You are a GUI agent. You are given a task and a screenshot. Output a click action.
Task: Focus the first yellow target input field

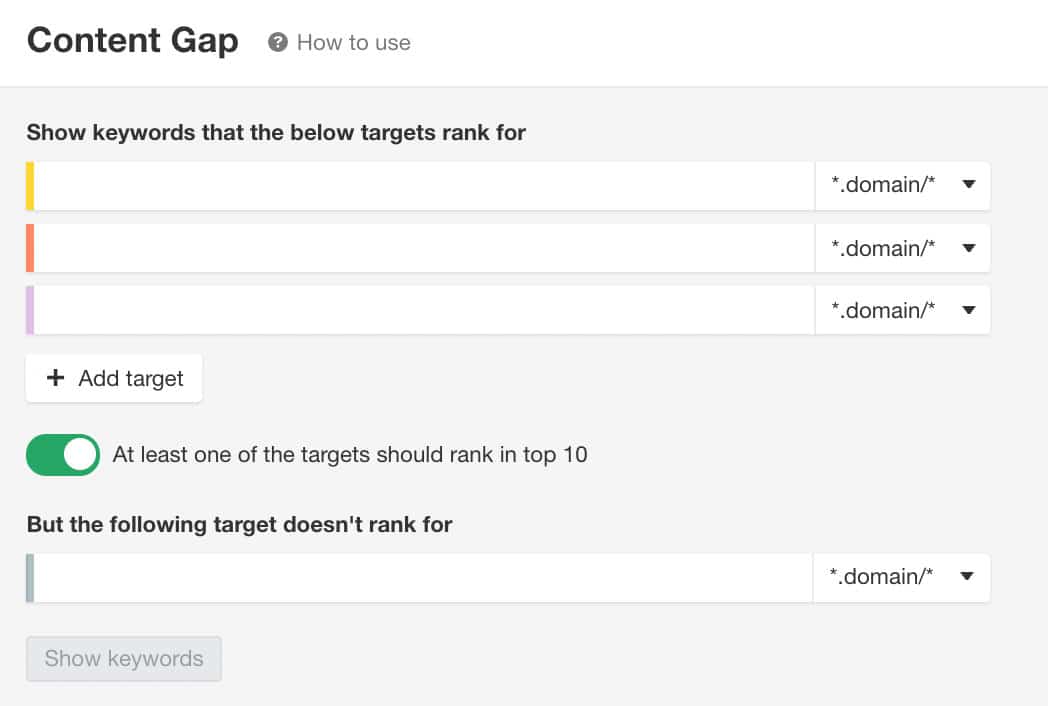click(424, 186)
